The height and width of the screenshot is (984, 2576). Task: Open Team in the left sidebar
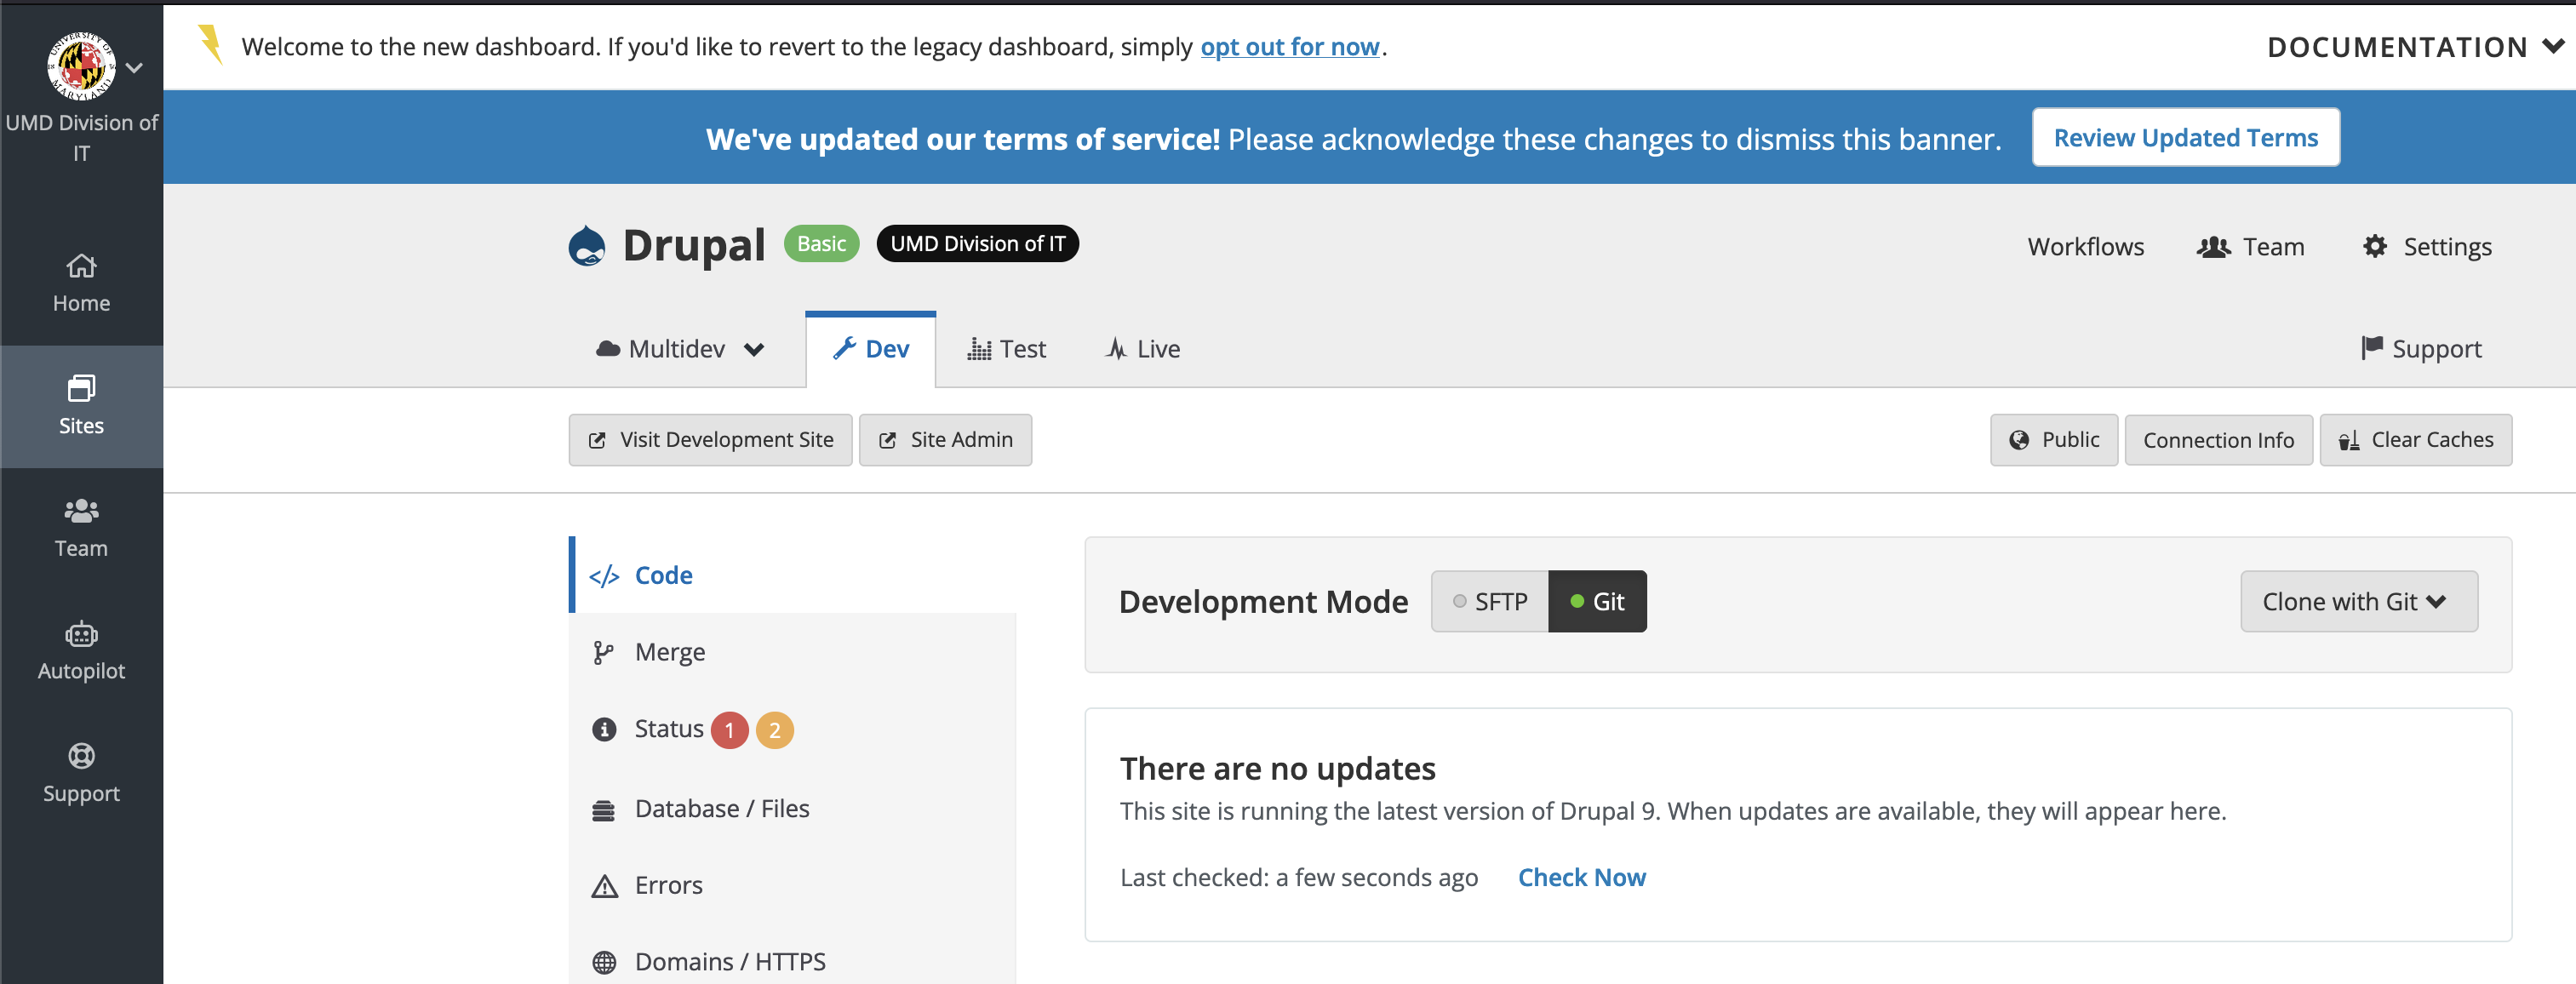[x=81, y=529]
